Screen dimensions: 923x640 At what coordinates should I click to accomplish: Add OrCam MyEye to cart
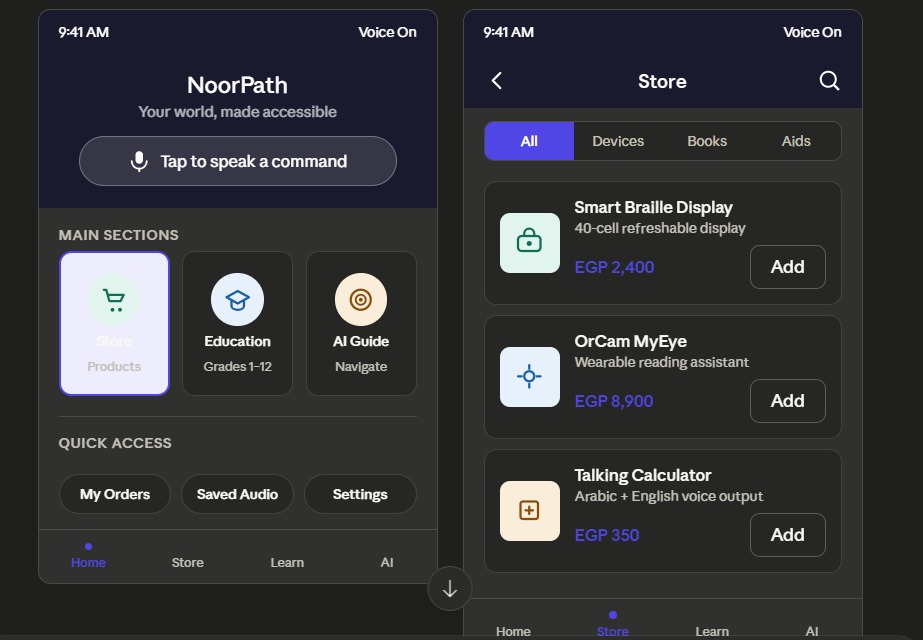(787, 401)
